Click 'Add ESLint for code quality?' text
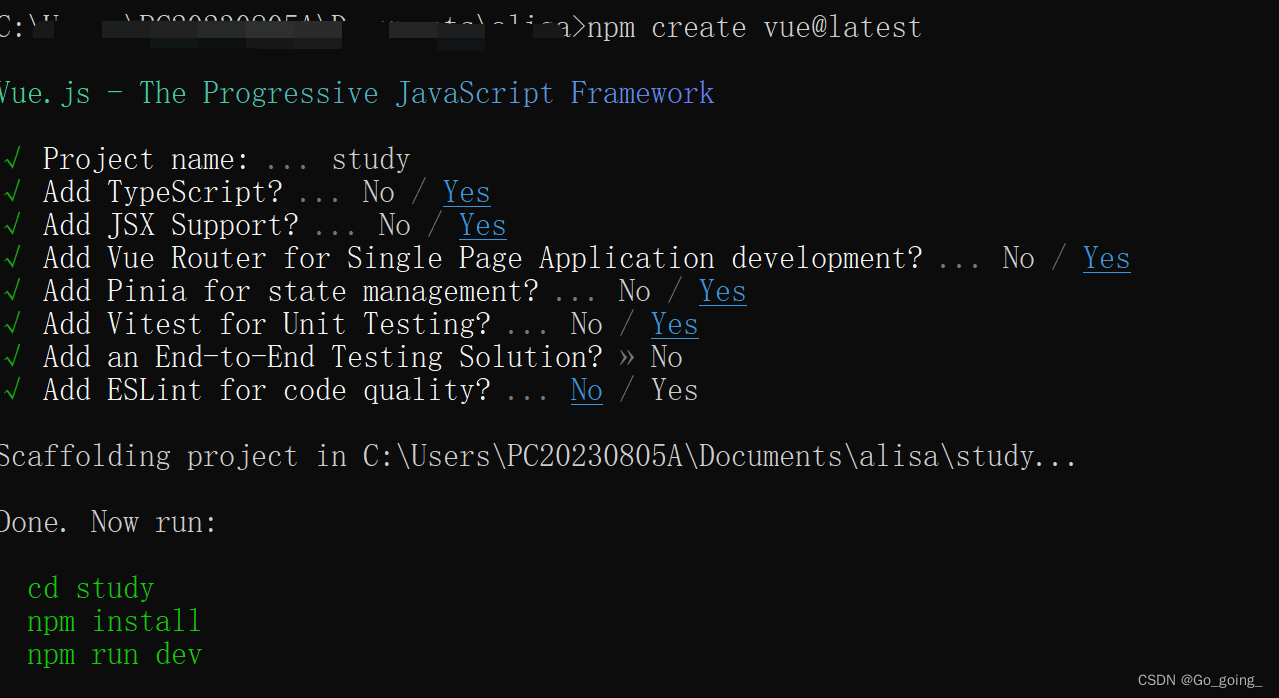 (267, 390)
